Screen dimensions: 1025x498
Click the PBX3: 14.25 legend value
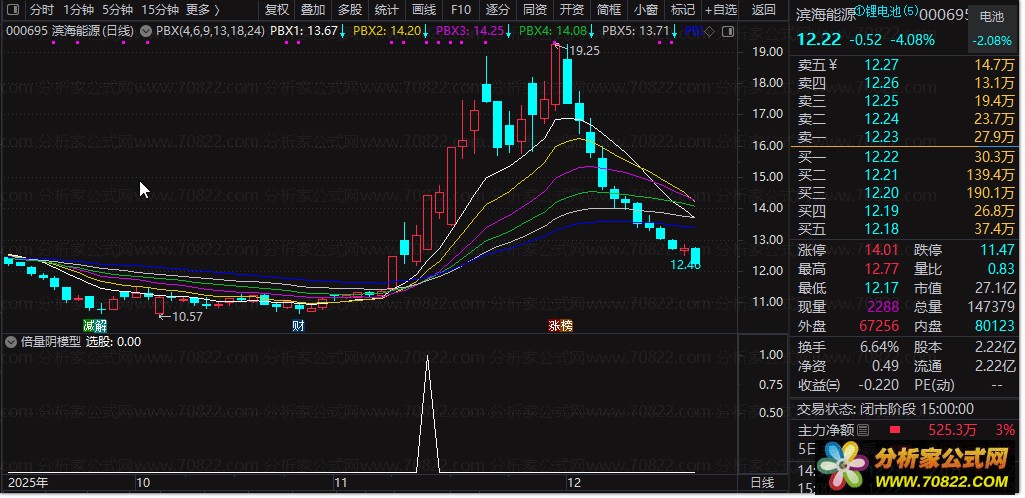(x=469, y=31)
